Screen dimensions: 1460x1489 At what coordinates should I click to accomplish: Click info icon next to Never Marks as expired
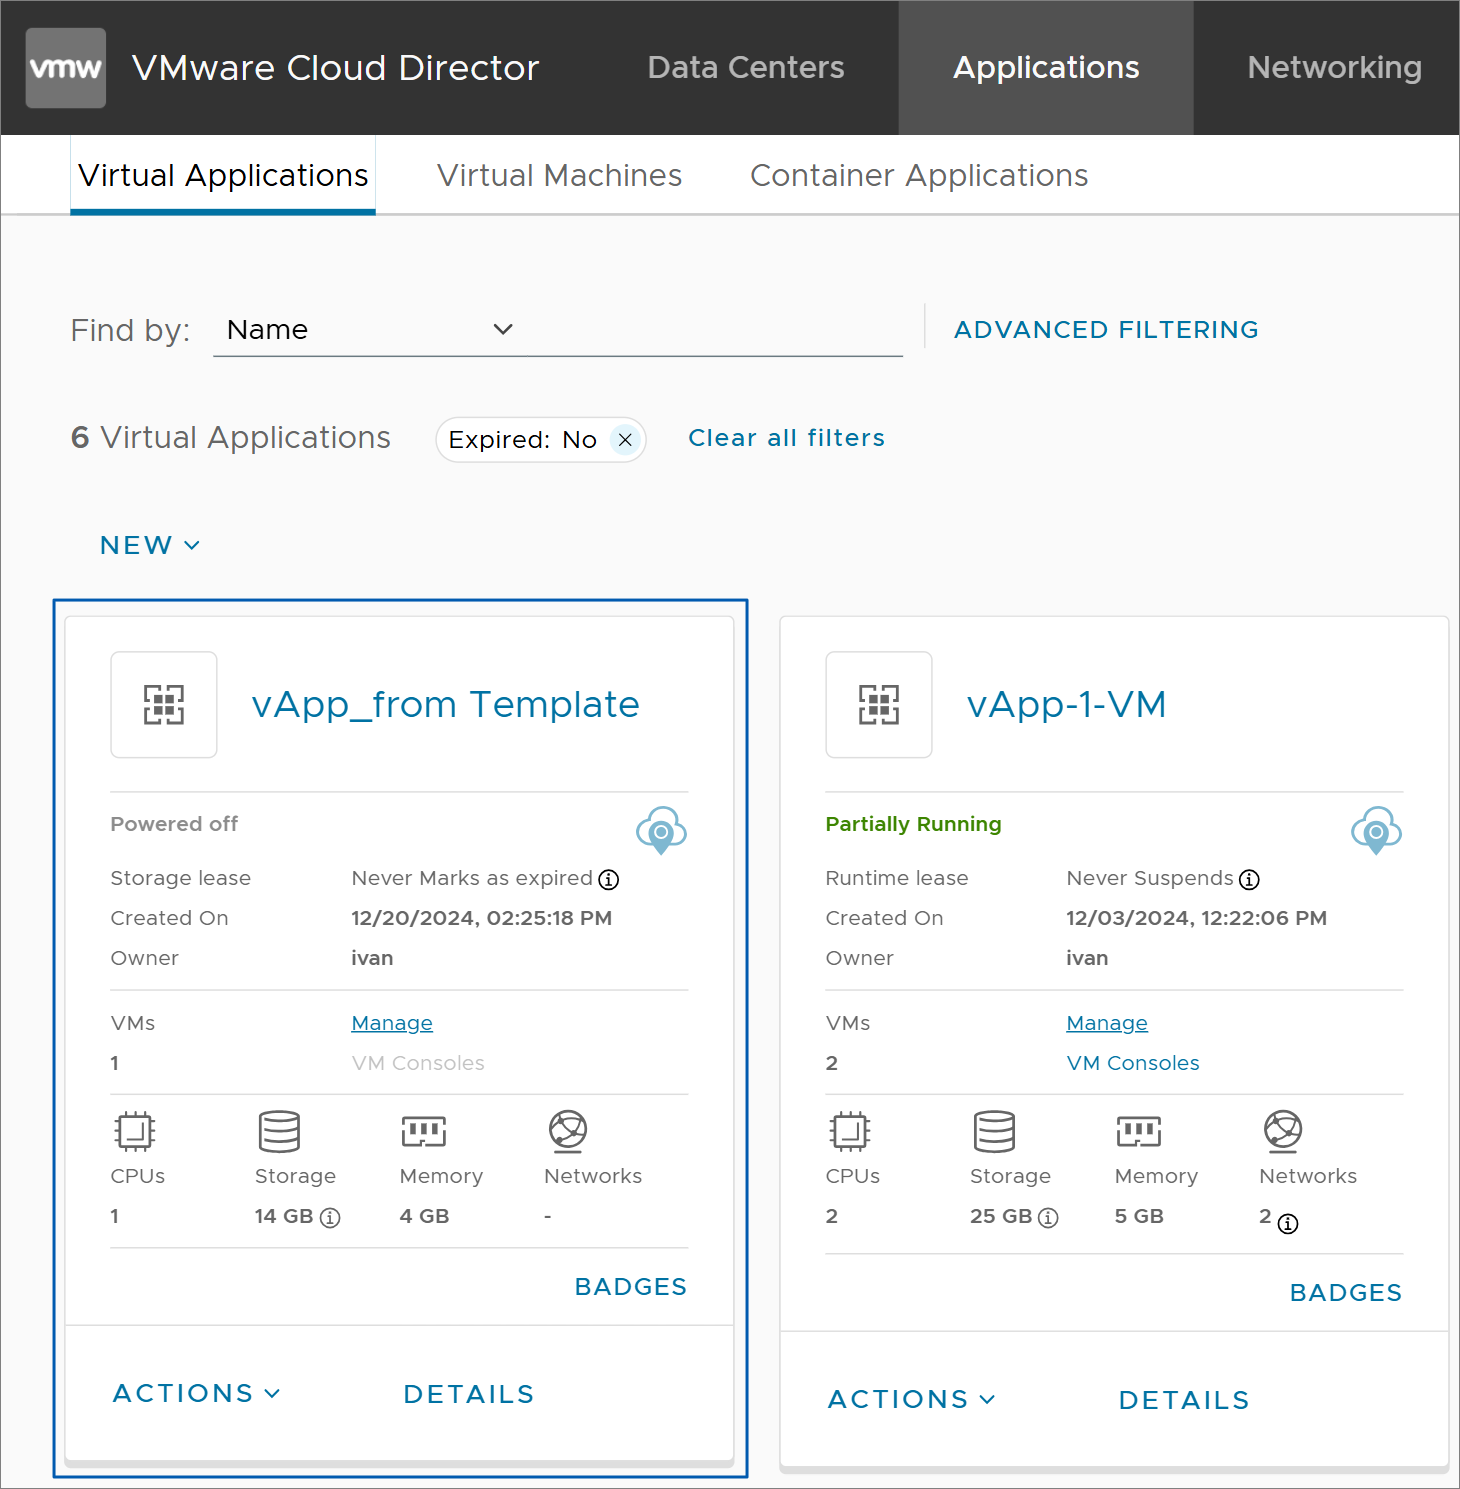pos(609,880)
